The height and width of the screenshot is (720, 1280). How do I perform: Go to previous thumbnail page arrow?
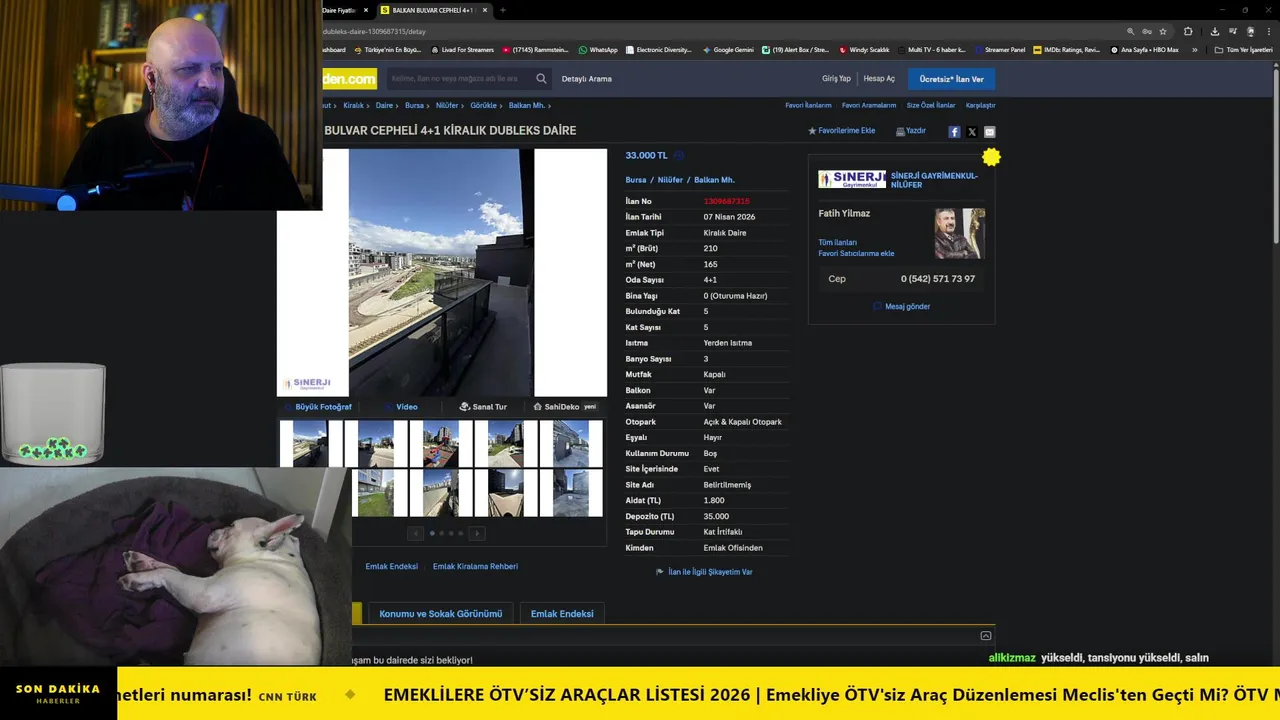416,534
